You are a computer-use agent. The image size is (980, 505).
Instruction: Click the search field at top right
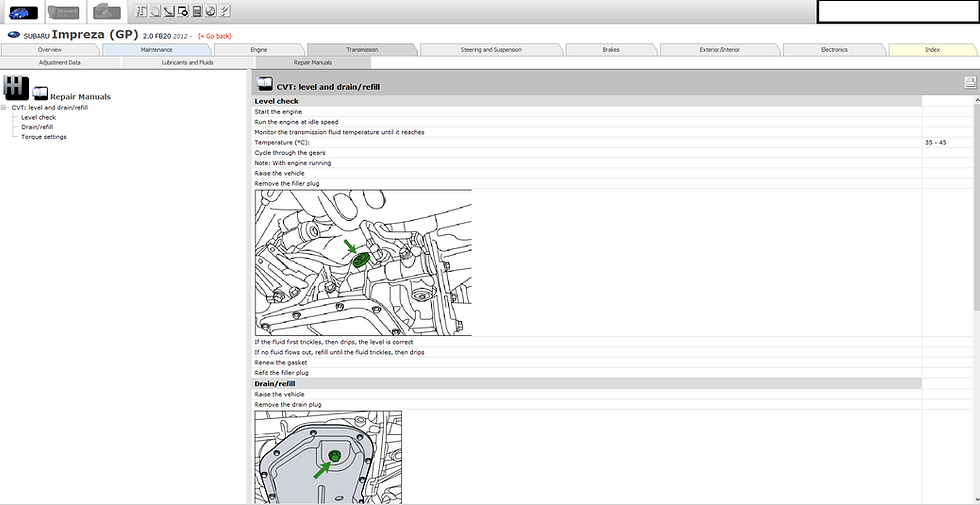(898, 11)
